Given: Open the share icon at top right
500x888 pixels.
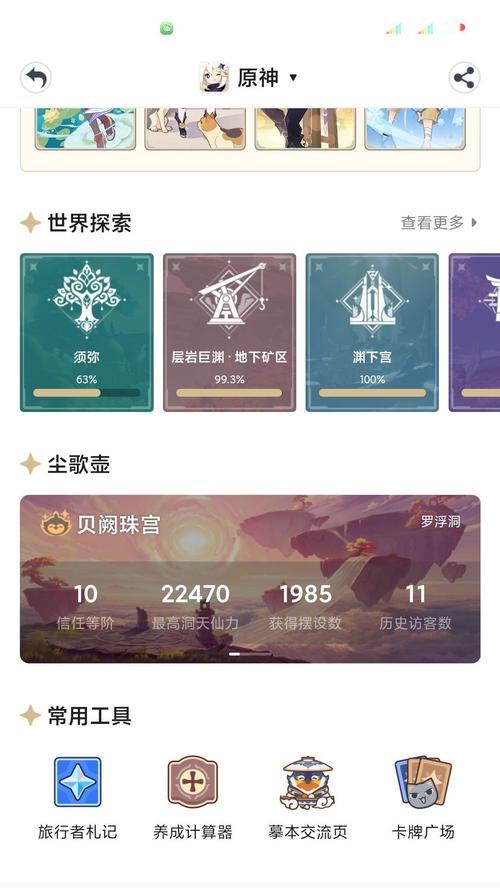Looking at the screenshot, I should coord(464,78).
